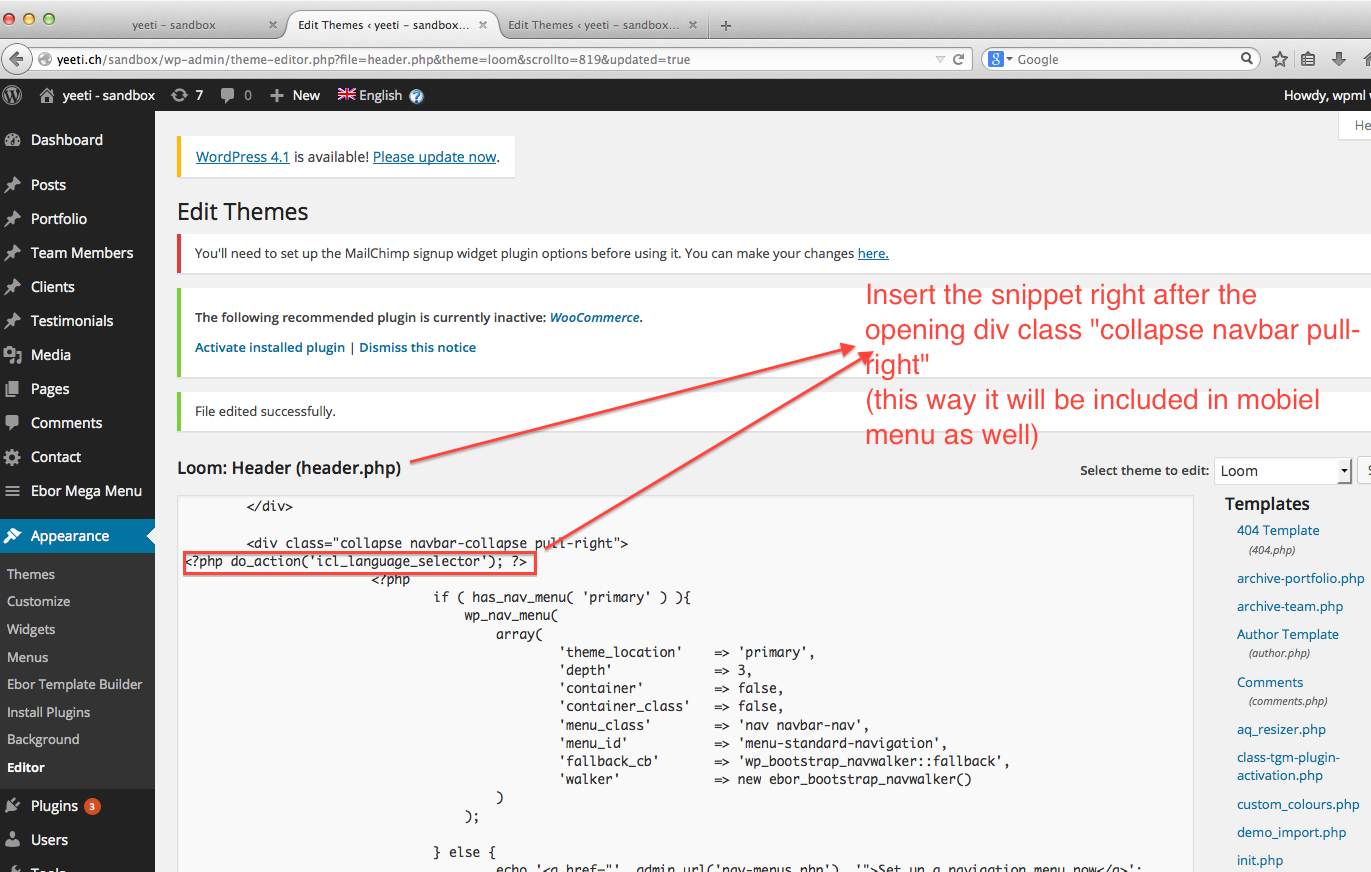Viewport: 1371px width, 872px height.
Task: Open class-tgm-plugin-activation.php file
Action: coord(1289,767)
